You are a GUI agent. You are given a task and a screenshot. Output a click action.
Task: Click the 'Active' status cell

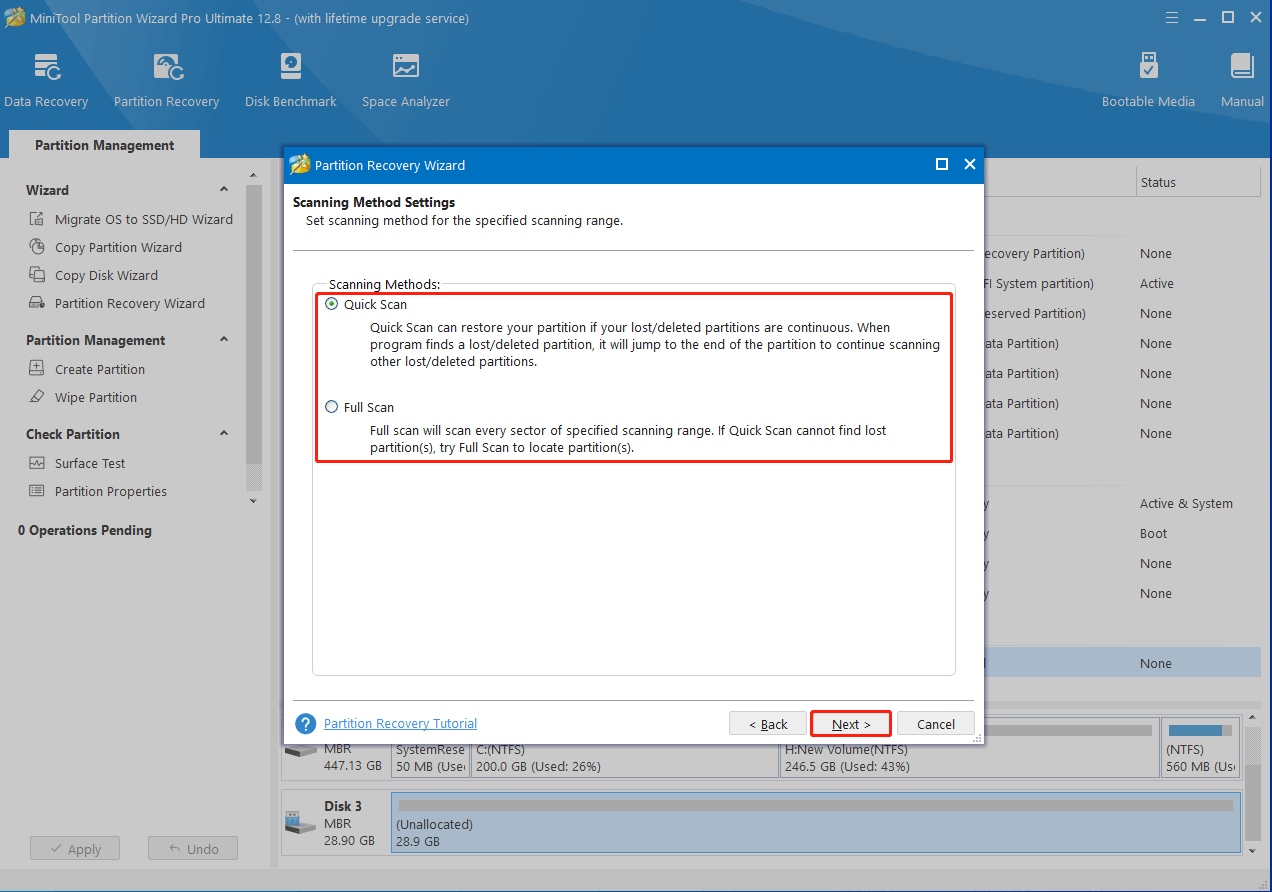point(1157,284)
